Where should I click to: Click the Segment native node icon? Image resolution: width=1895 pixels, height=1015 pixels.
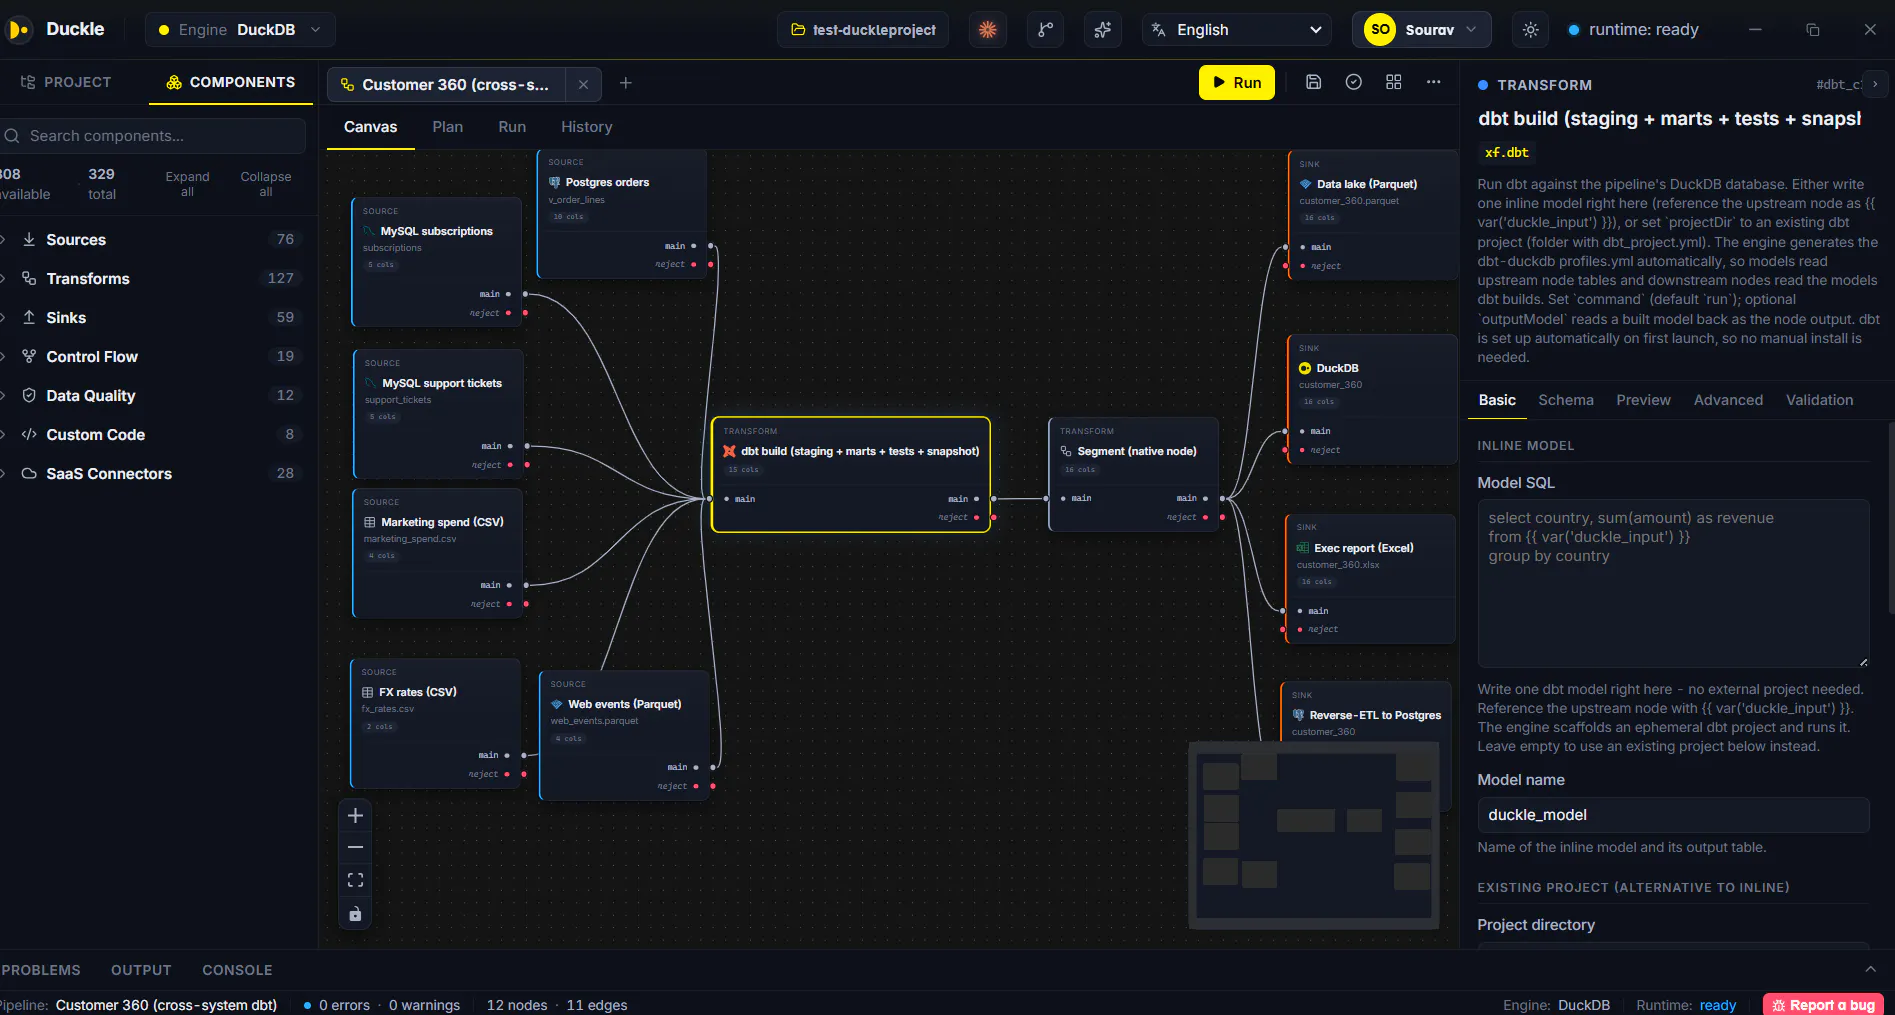tap(1066, 451)
